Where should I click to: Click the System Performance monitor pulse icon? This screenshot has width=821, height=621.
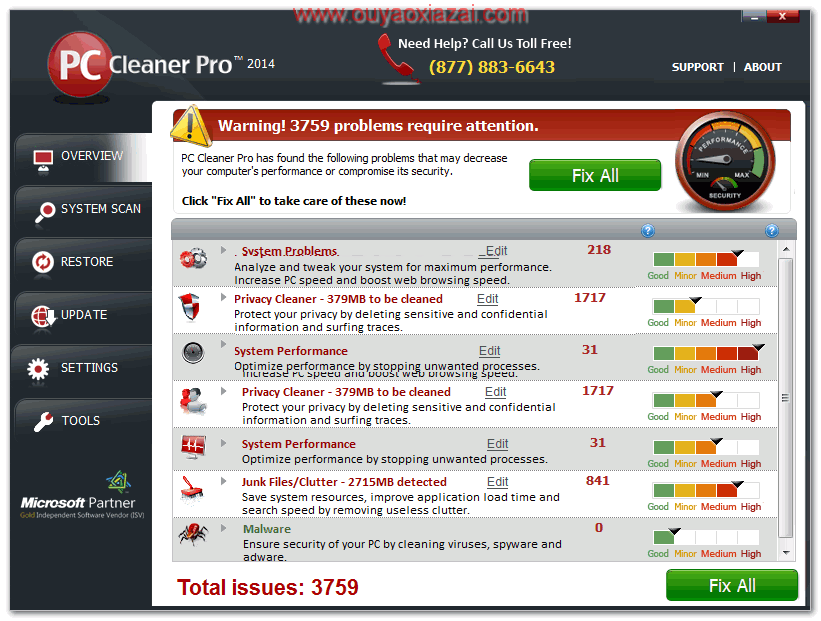point(193,447)
